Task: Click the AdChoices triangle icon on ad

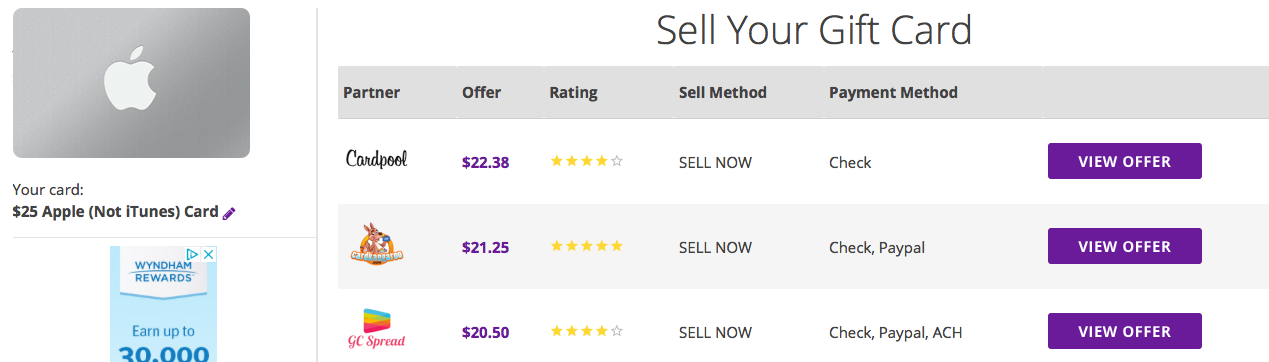Action: click(194, 255)
